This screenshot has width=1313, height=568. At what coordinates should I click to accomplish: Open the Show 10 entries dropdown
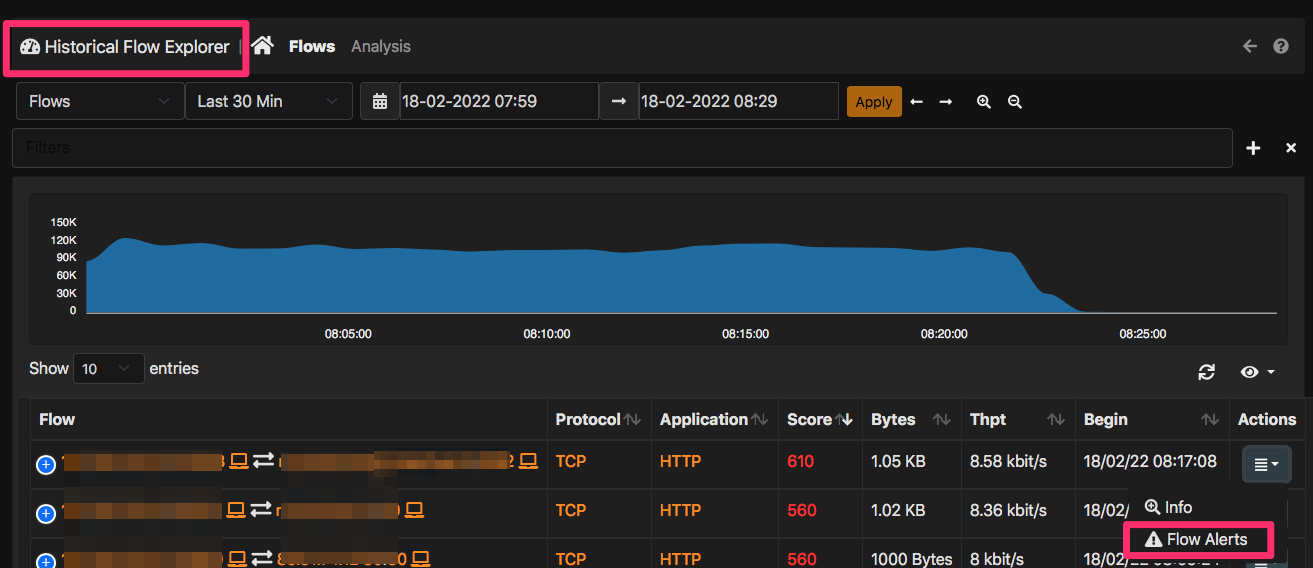coord(109,369)
